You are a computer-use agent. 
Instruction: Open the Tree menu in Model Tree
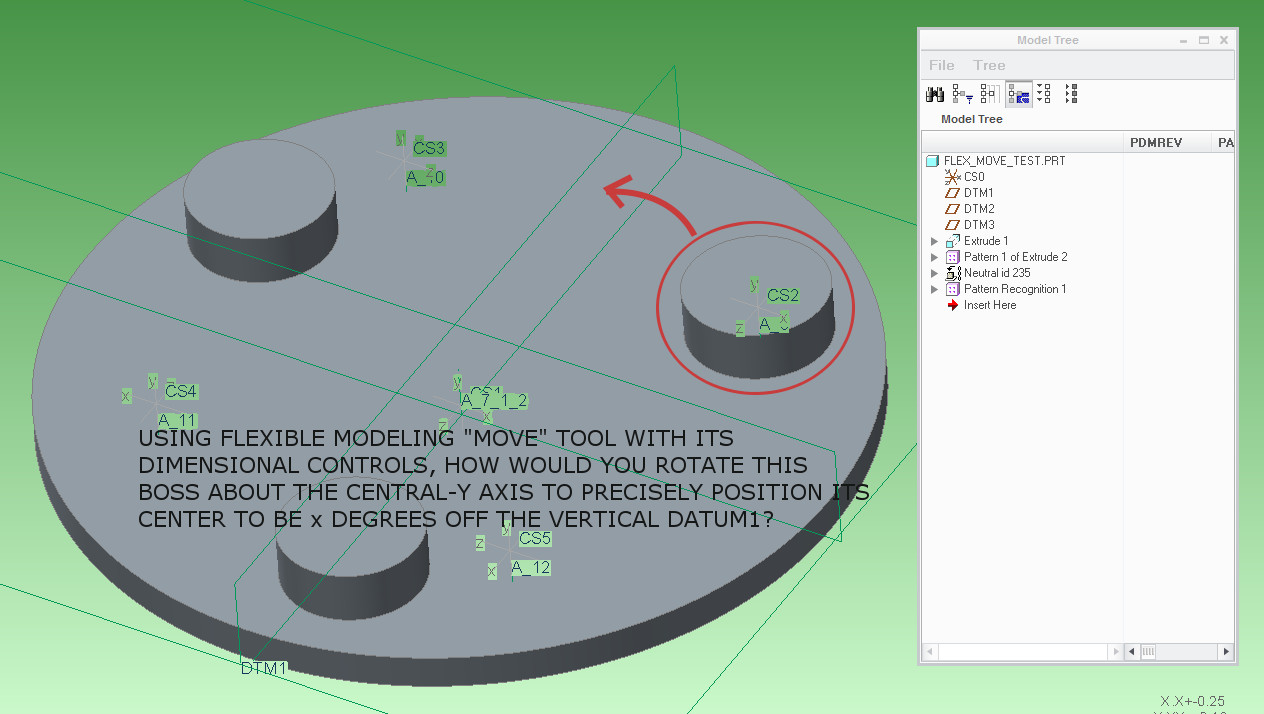pos(989,65)
